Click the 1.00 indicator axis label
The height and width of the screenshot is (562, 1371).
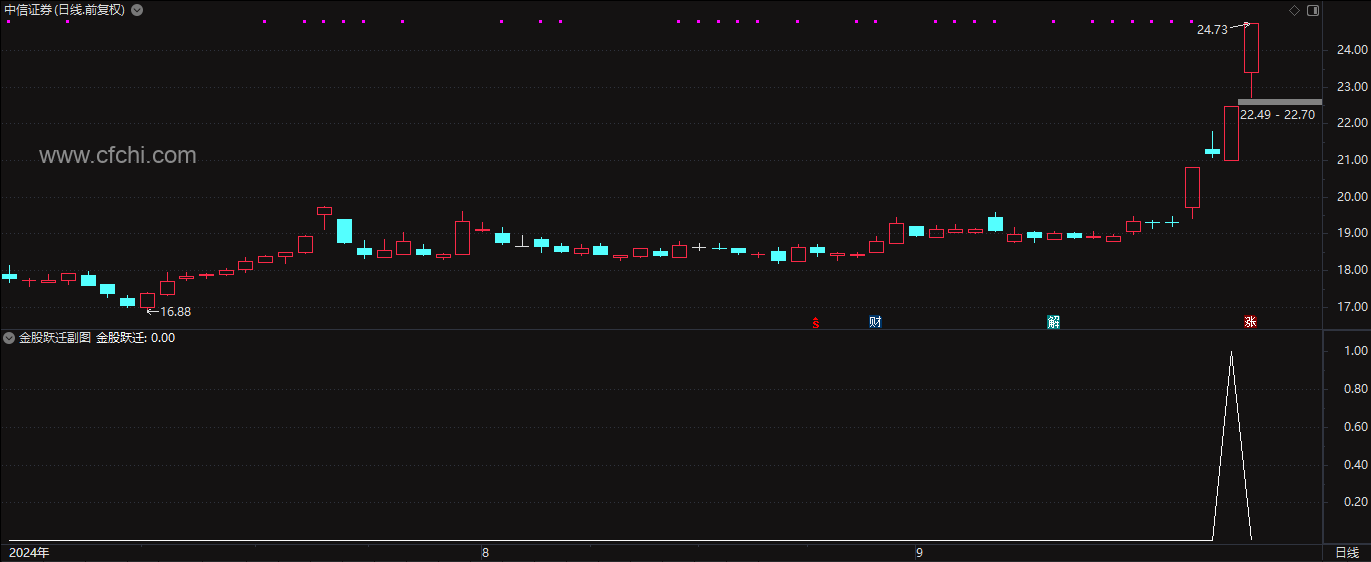pyautogui.click(x=1355, y=351)
